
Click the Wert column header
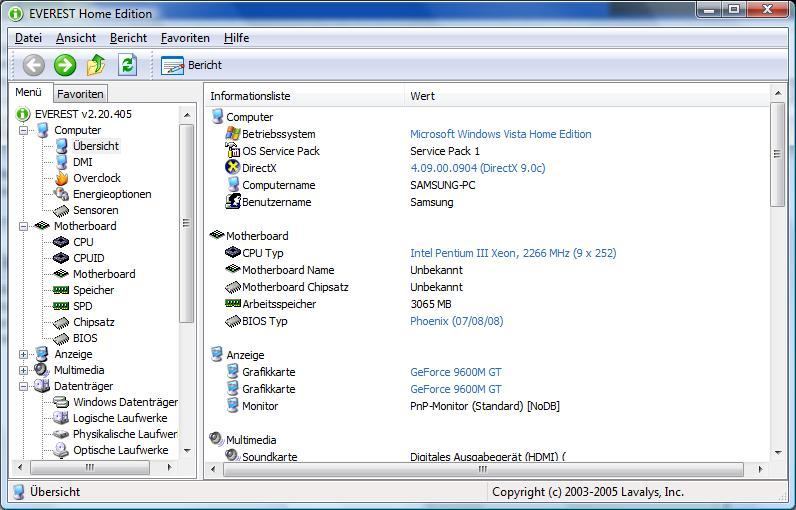tap(586, 96)
